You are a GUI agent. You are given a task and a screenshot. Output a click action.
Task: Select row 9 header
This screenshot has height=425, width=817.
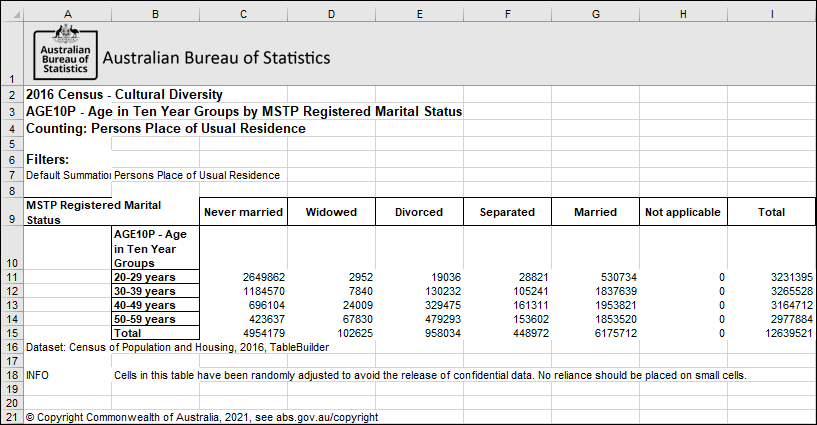point(12,211)
